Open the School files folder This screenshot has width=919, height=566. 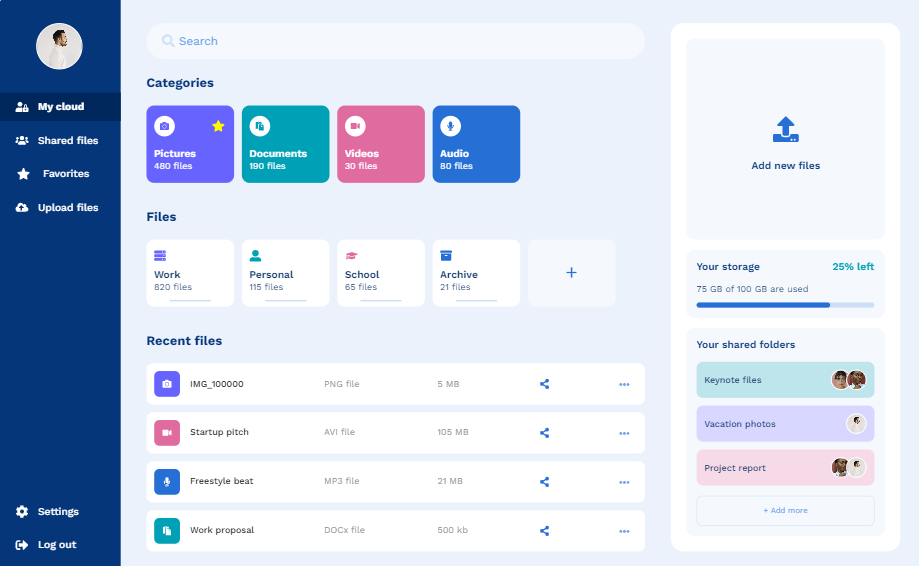[x=381, y=273]
